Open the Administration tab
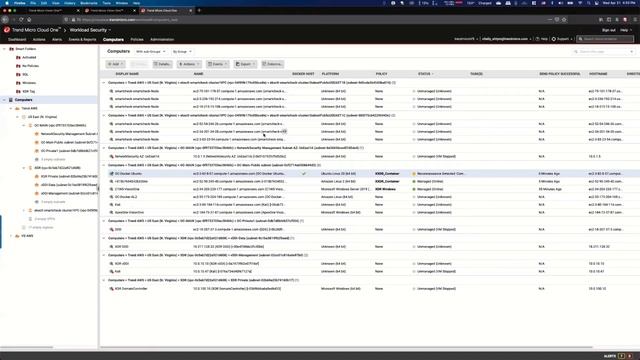The width and height of the screenshot is (640, 360). [x=162, y=40]
